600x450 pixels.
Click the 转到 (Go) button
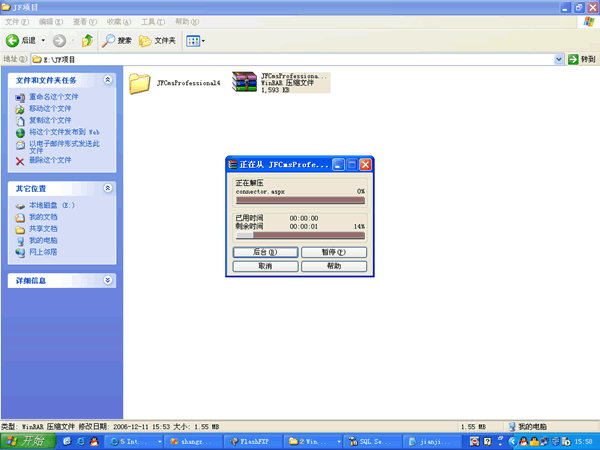click(x=582, y=59)
